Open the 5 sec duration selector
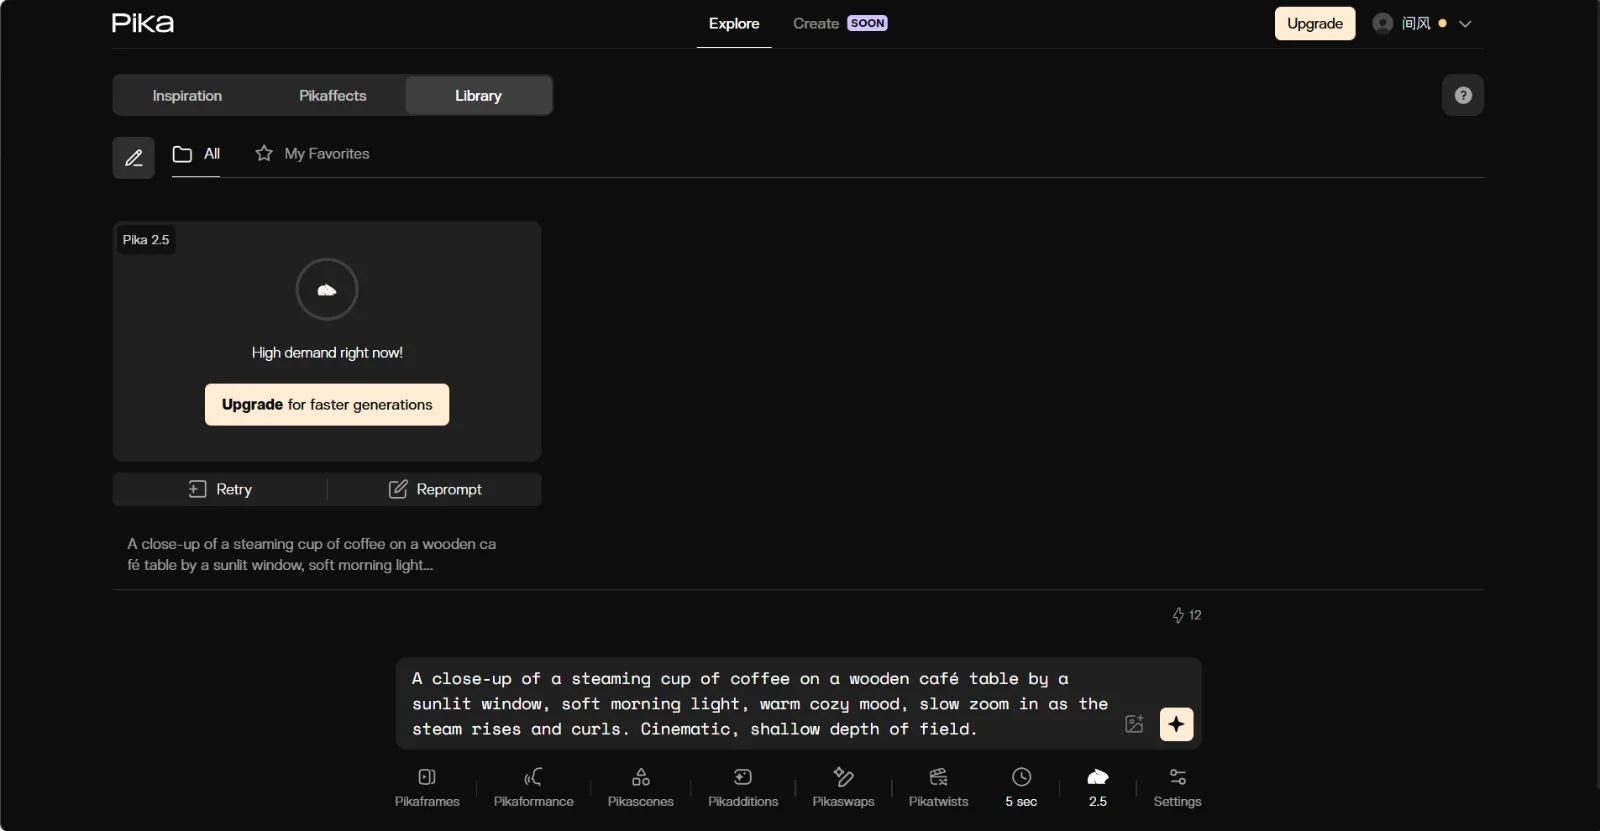 coord(1021,787)
